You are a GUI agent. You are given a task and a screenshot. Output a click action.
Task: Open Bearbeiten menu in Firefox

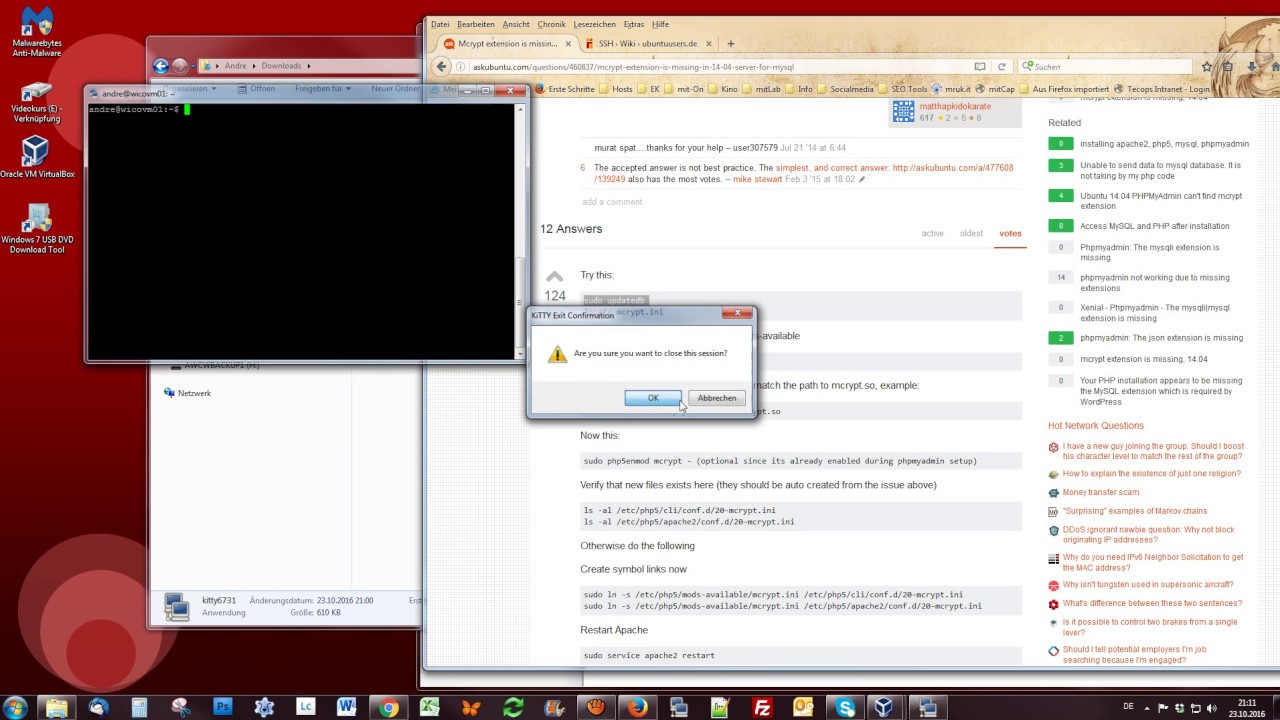[476, 24]
